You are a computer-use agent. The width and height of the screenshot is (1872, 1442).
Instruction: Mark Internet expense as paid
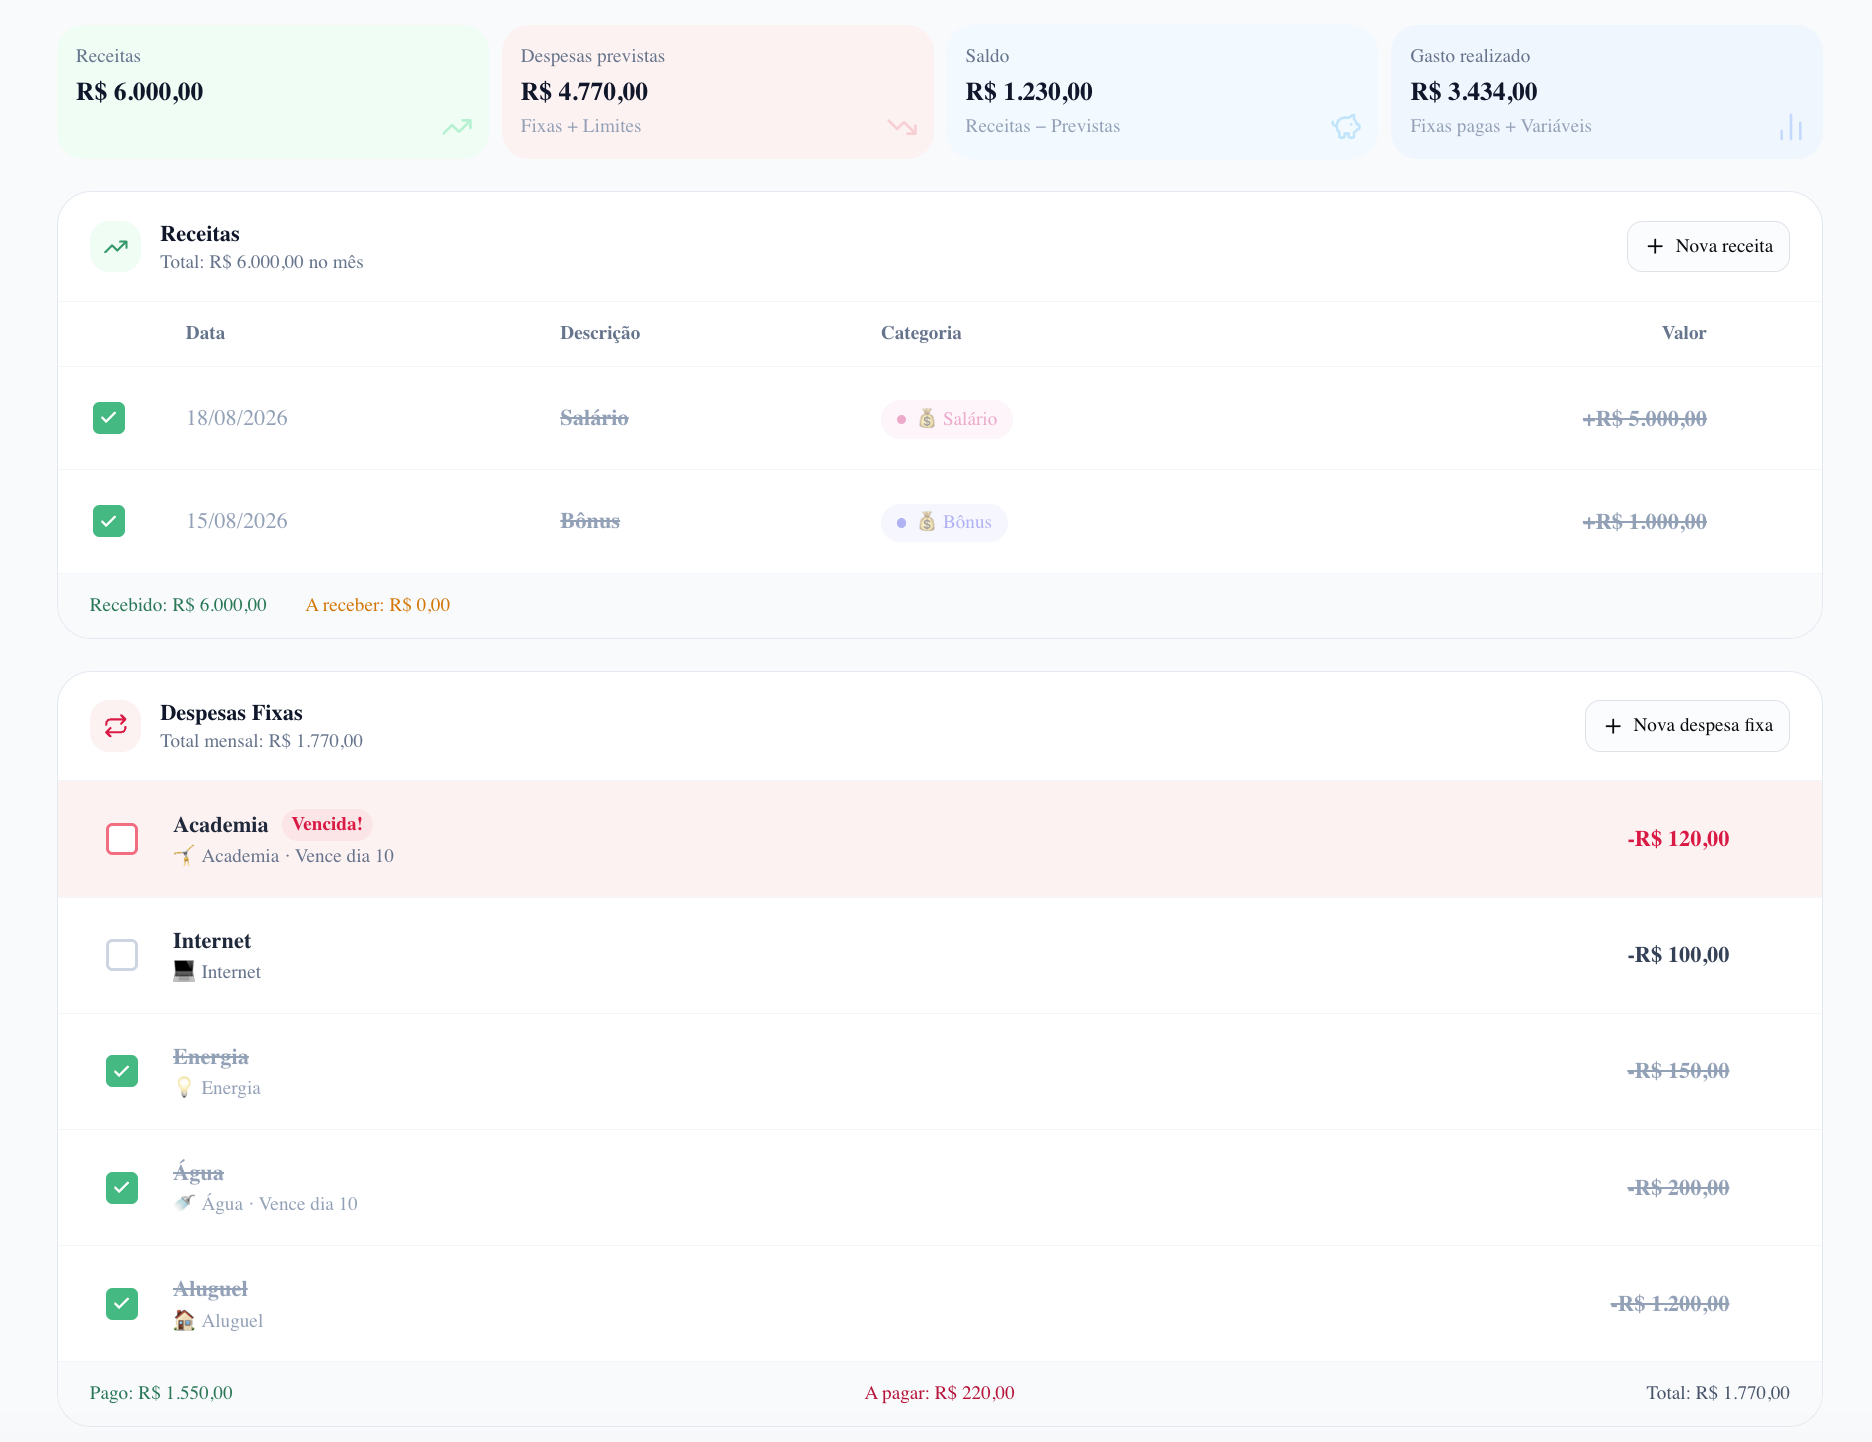122,955
